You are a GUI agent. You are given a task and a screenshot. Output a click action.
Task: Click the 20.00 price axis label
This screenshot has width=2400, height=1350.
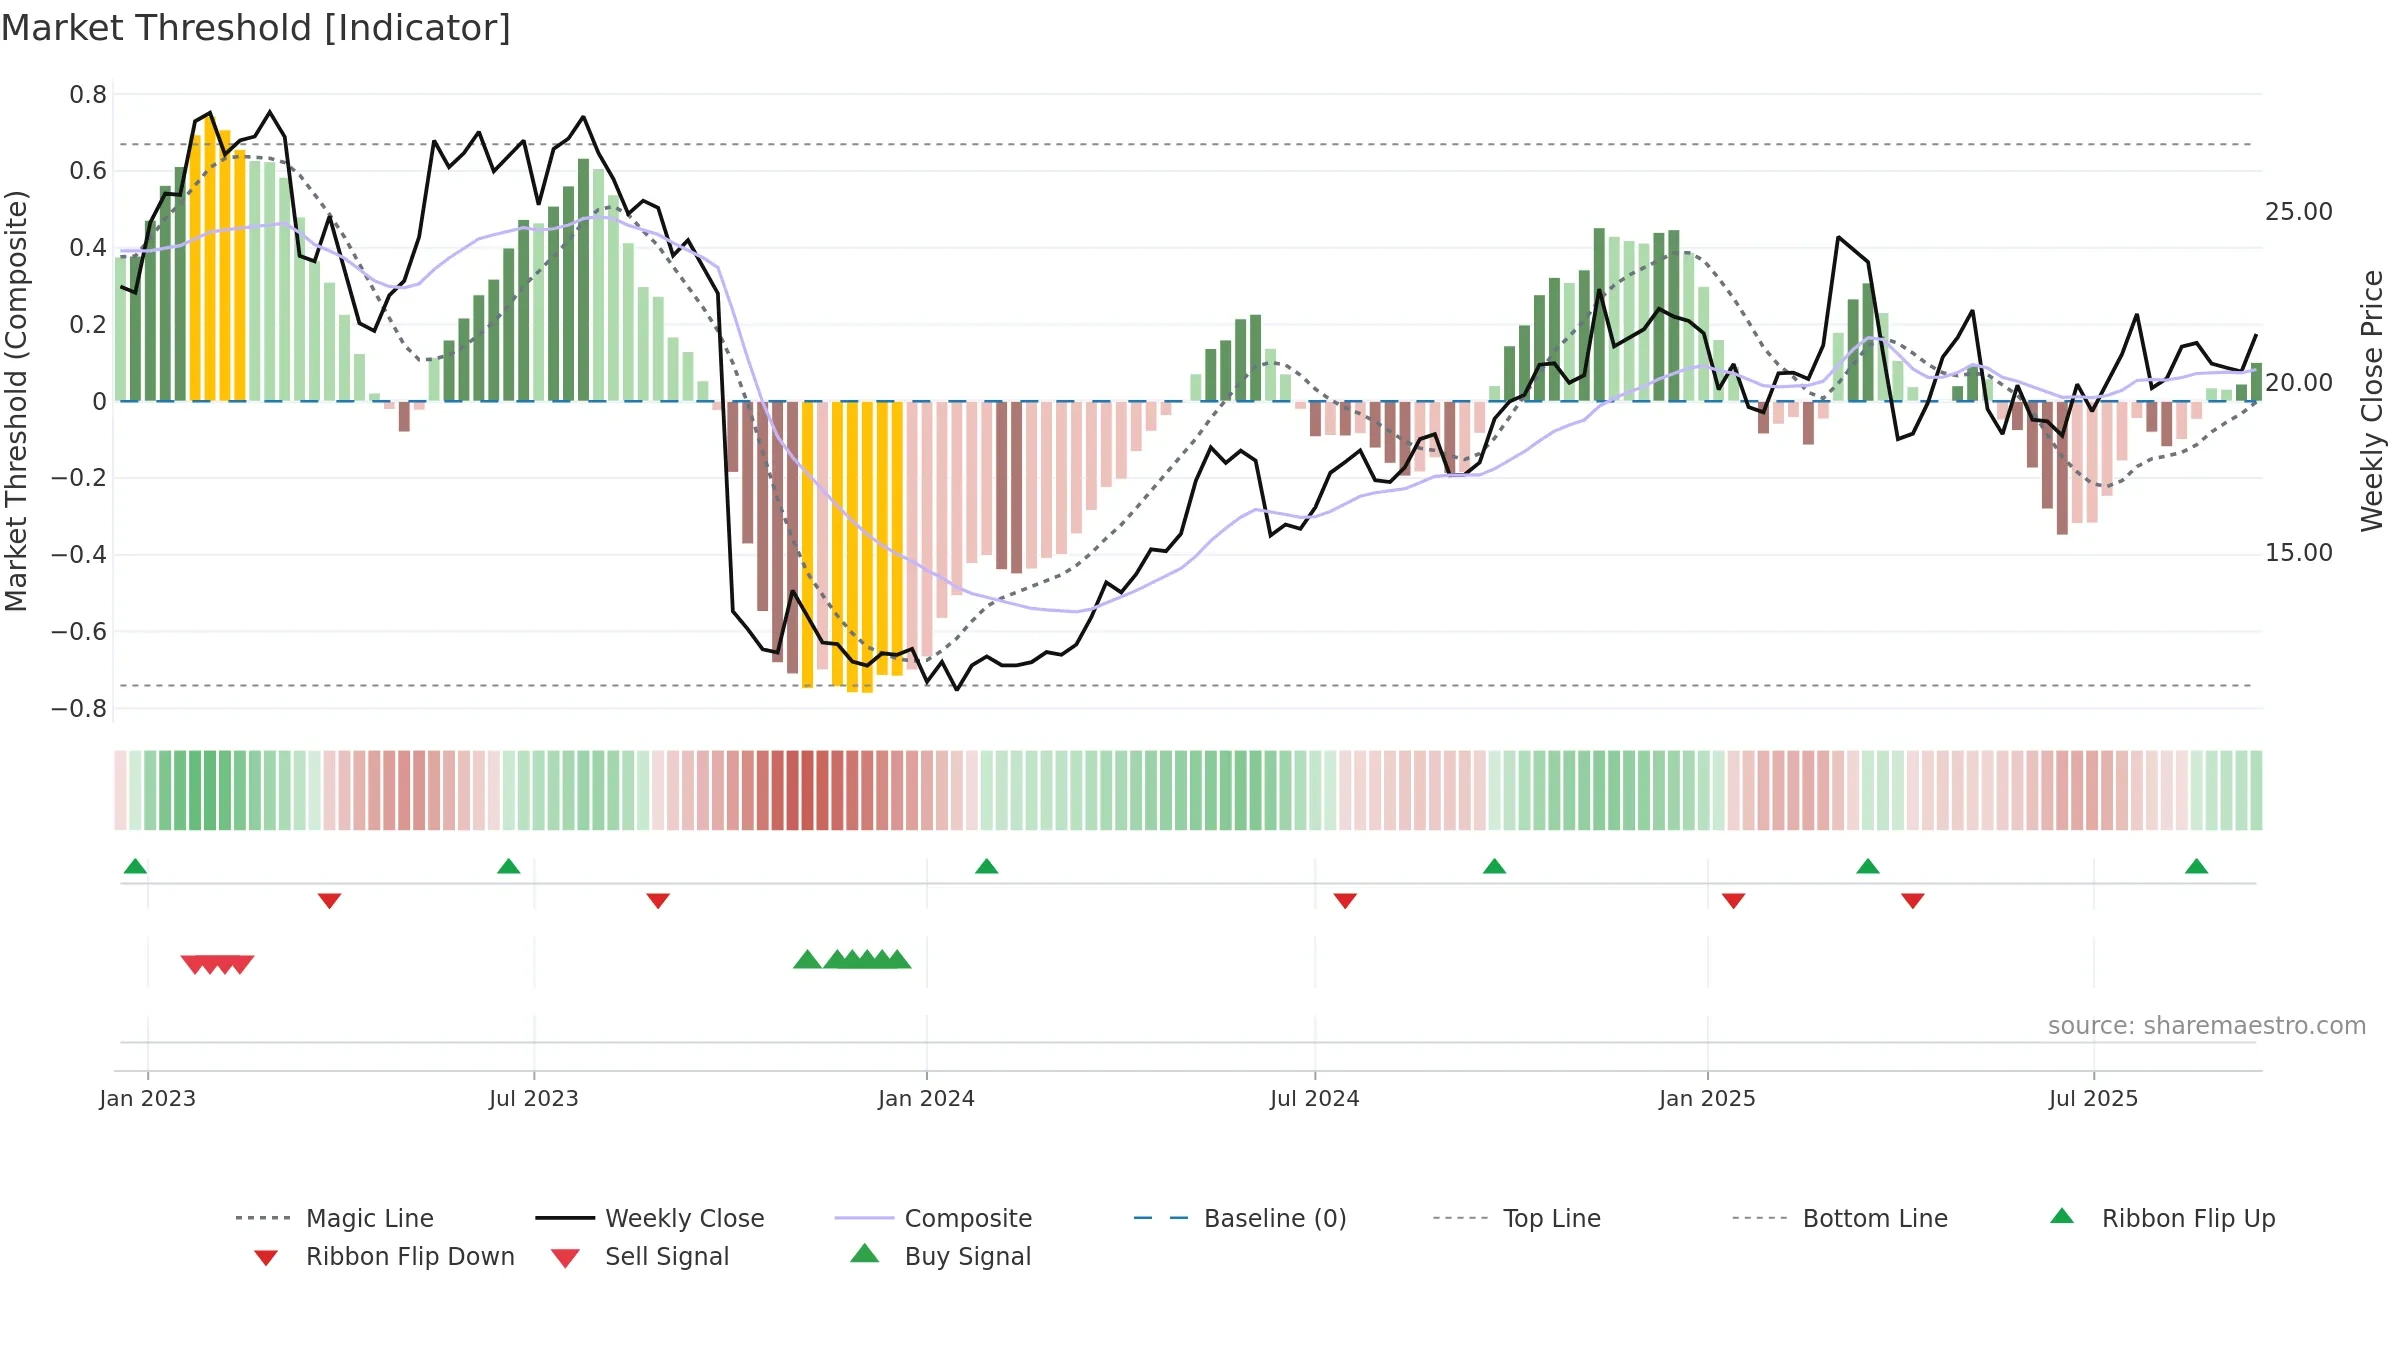coord(2299,383)
